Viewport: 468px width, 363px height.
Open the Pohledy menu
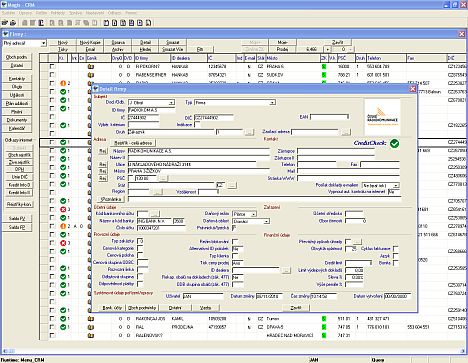[58, 13]
